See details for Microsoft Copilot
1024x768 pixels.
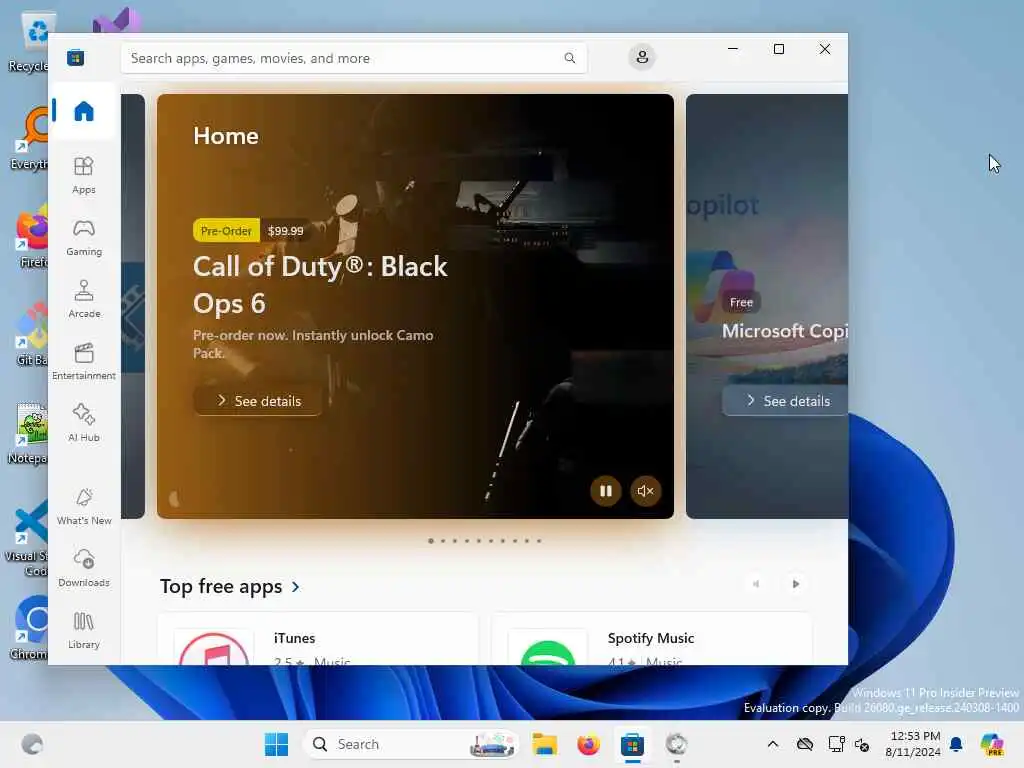786,401
